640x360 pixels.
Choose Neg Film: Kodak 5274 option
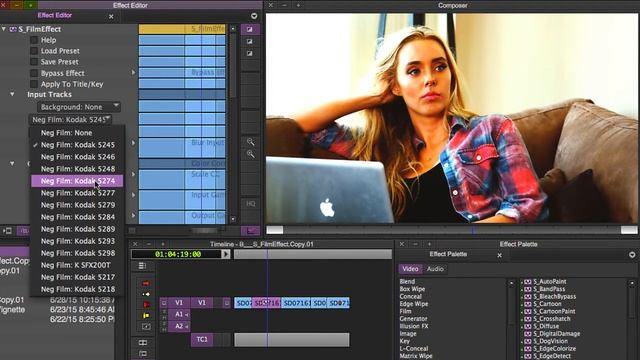[77, 181]
